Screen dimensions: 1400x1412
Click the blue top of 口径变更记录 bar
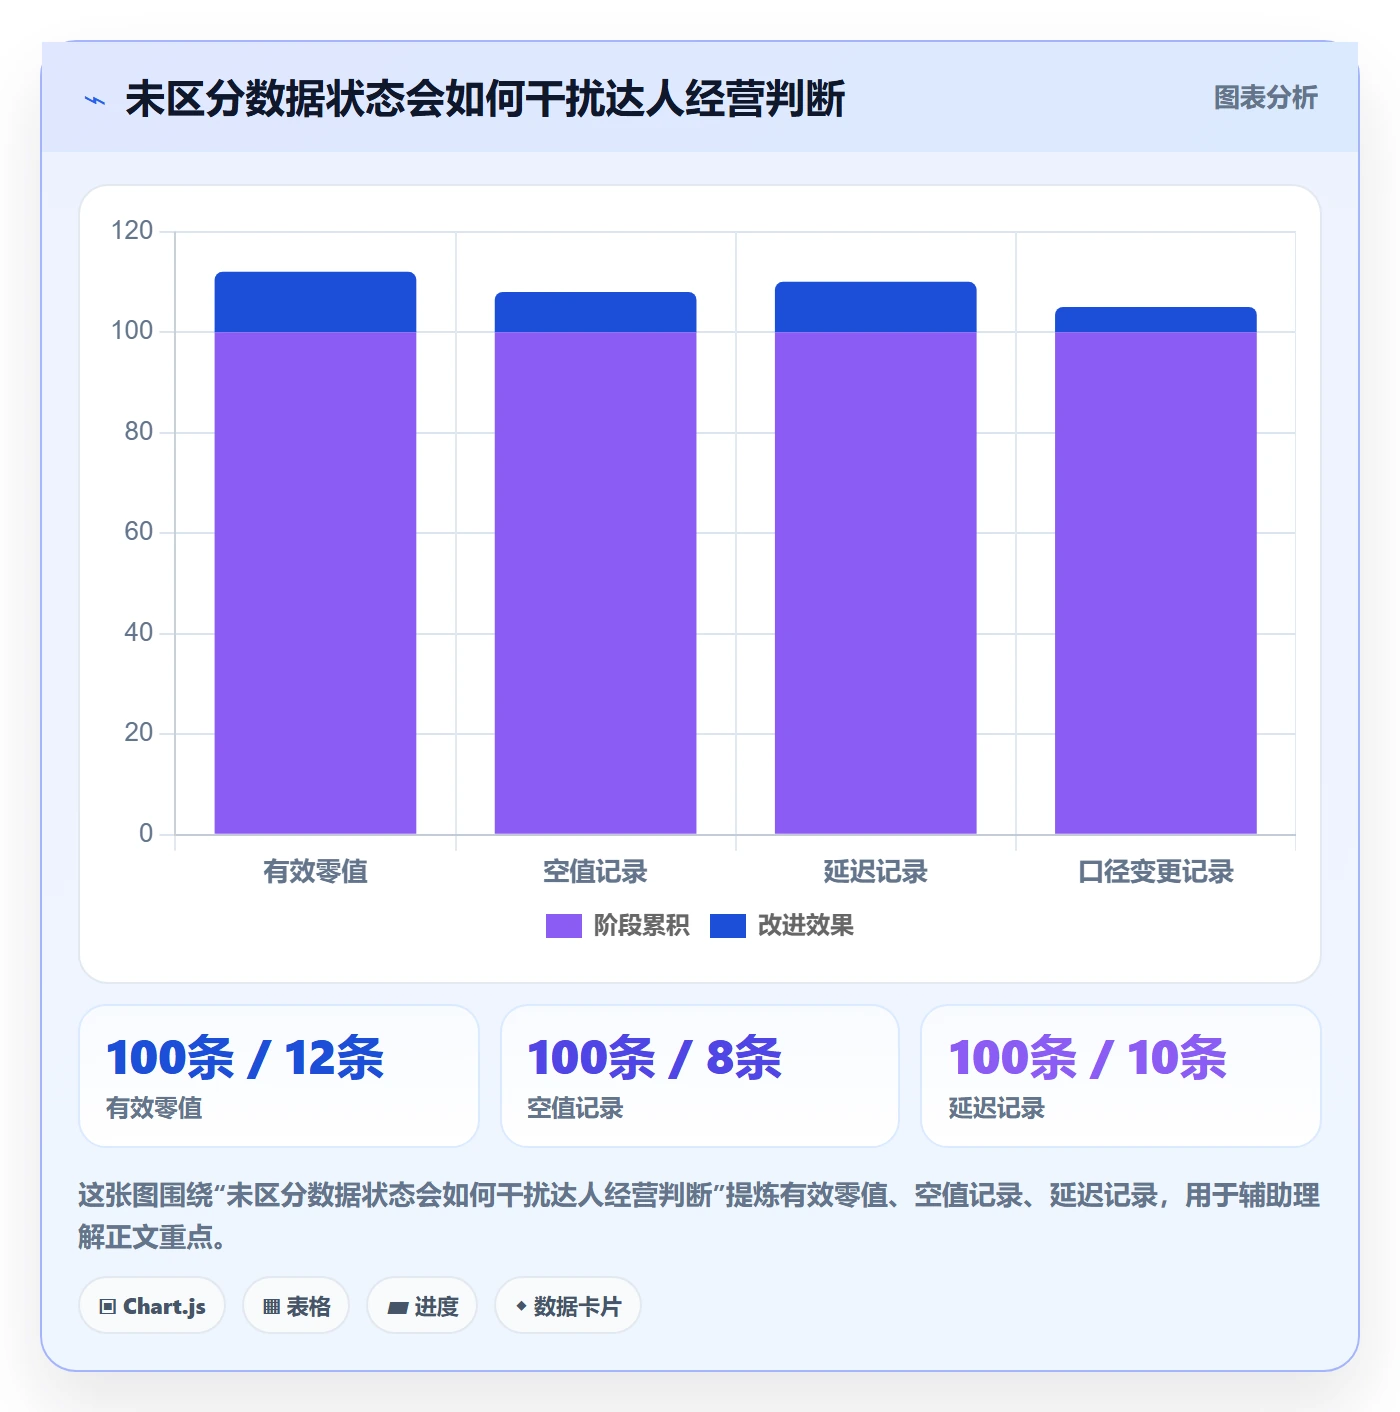tap(1155, 320)
